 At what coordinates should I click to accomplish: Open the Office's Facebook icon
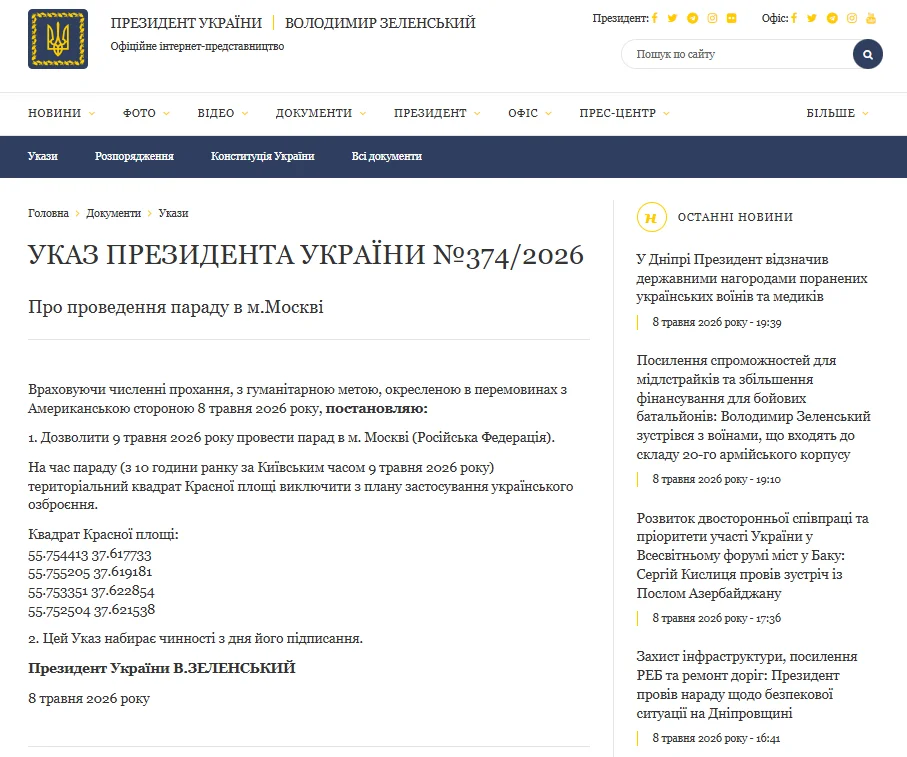click(794, 19)
